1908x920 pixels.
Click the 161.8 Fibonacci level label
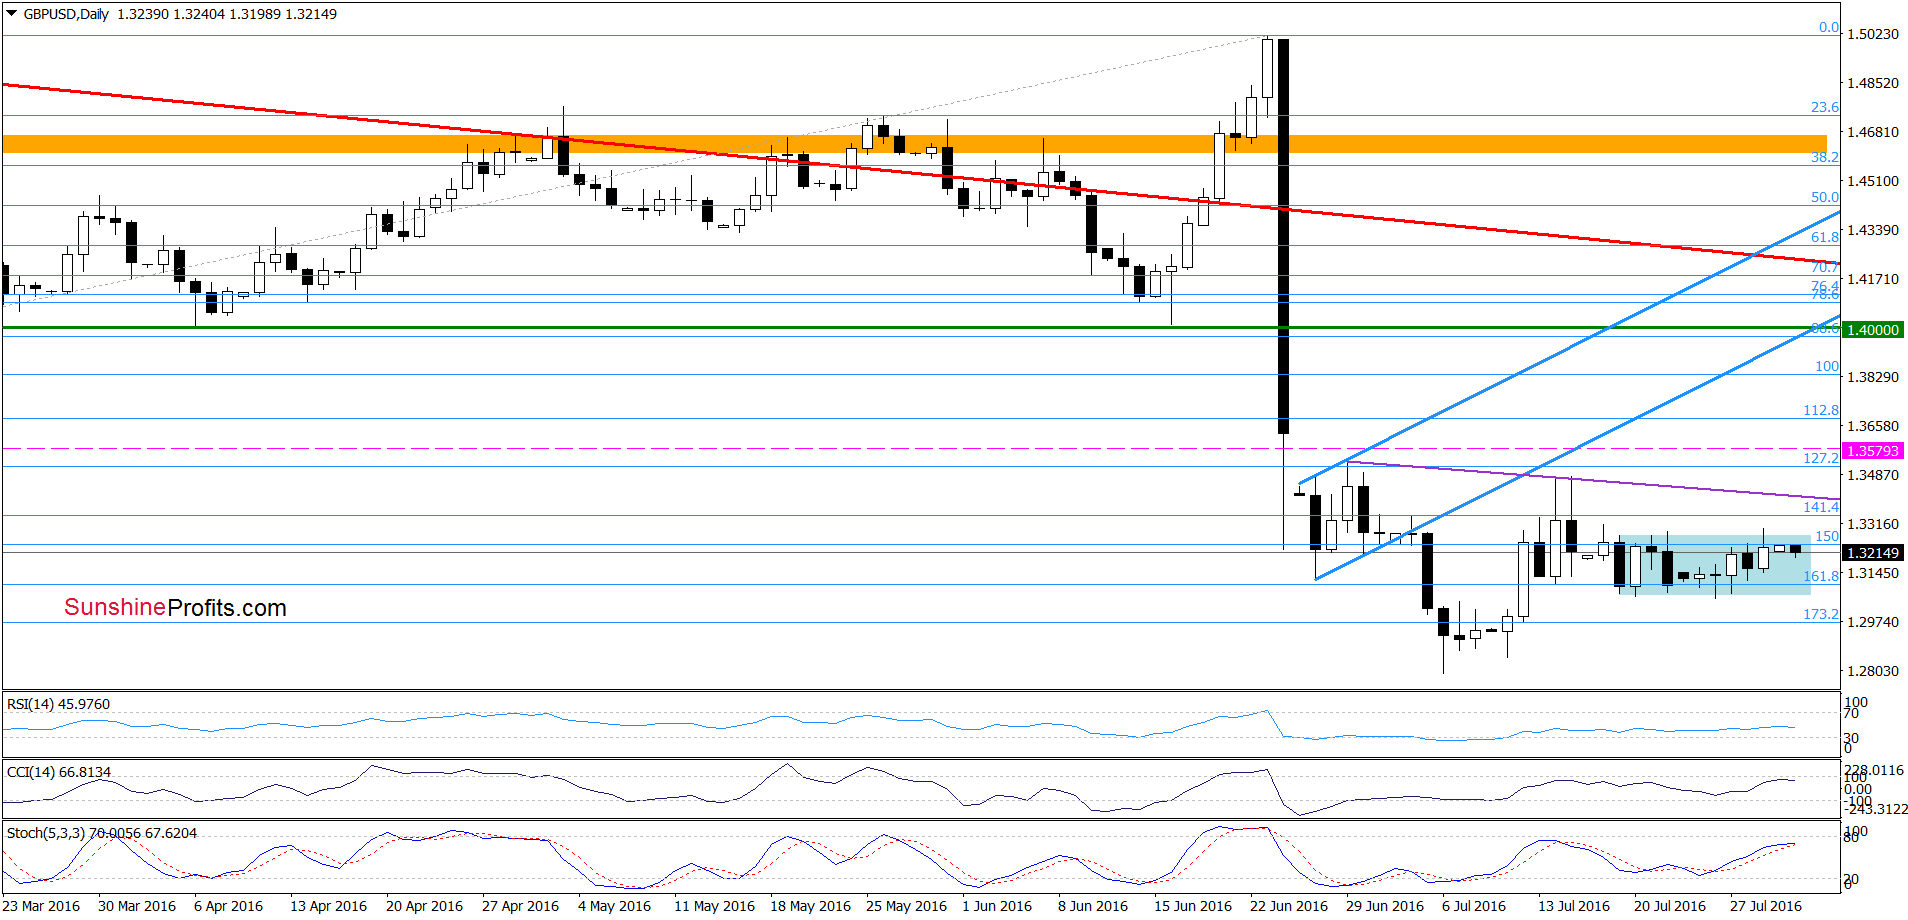pos(1821,576)
